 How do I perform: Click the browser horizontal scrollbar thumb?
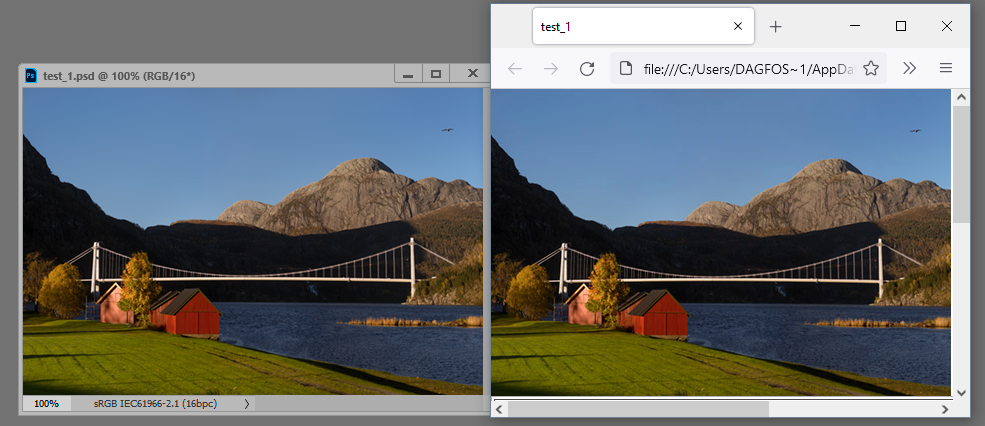tap(638, 409)
